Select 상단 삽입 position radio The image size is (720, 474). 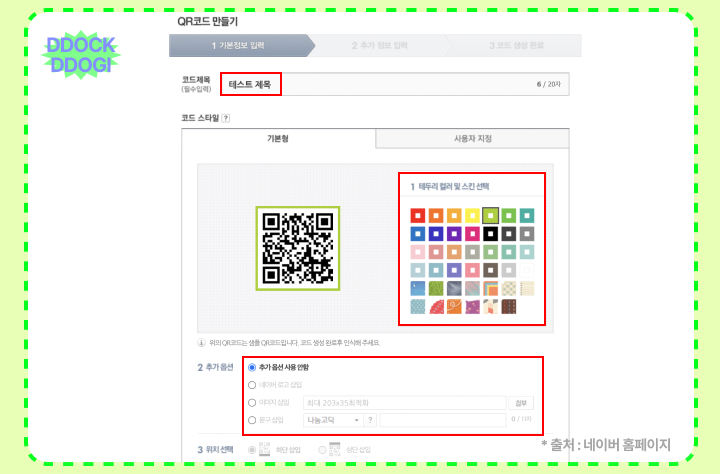[x=322, y=450]
